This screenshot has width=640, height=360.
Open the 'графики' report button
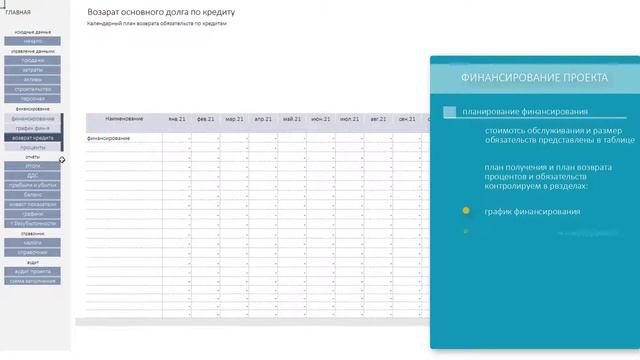[33, 214]
